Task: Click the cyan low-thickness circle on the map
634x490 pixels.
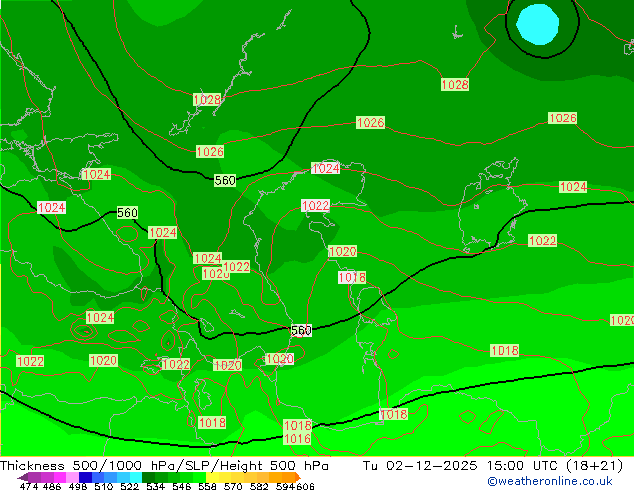Action: 537,24
